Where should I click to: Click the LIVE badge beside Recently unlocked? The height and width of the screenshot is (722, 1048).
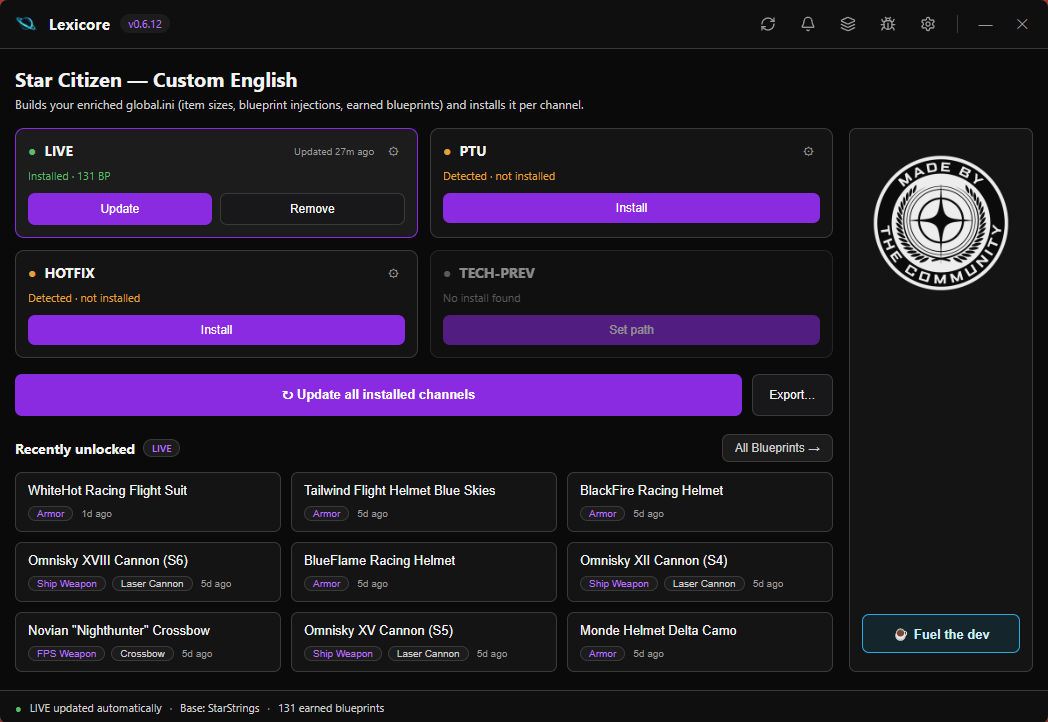point(162,449)
